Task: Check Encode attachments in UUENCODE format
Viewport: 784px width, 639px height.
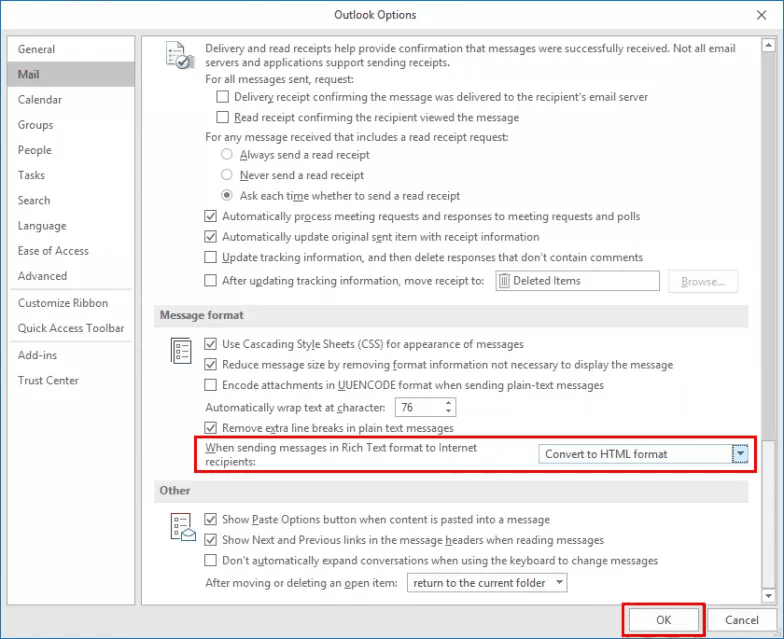Action: (x=210, y=385)
